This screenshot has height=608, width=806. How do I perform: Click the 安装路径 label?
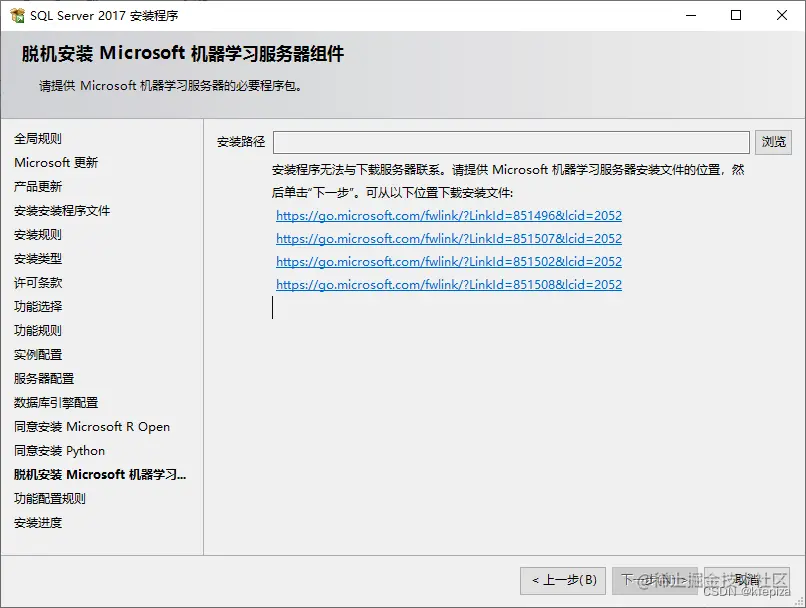click(241, 142)
